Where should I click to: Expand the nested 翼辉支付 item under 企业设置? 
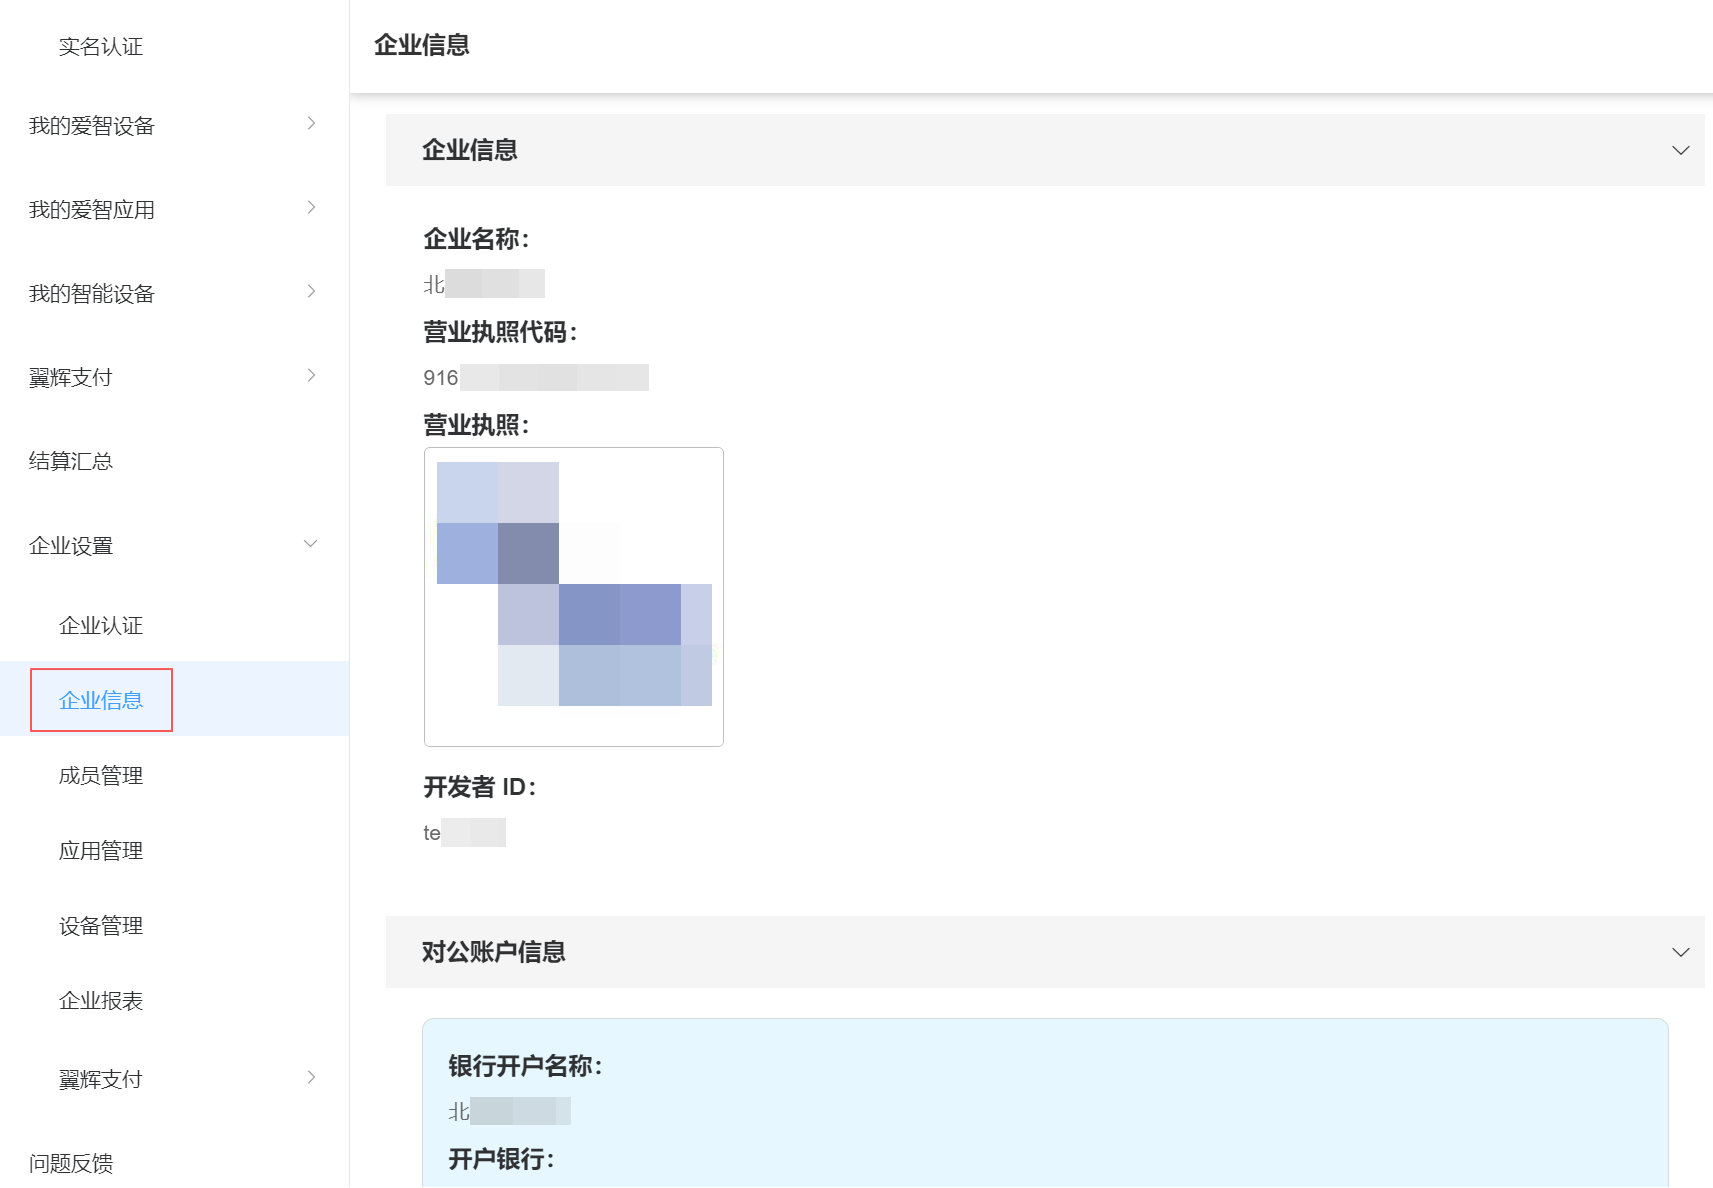pyautogui.click(x=101, y=1079)
